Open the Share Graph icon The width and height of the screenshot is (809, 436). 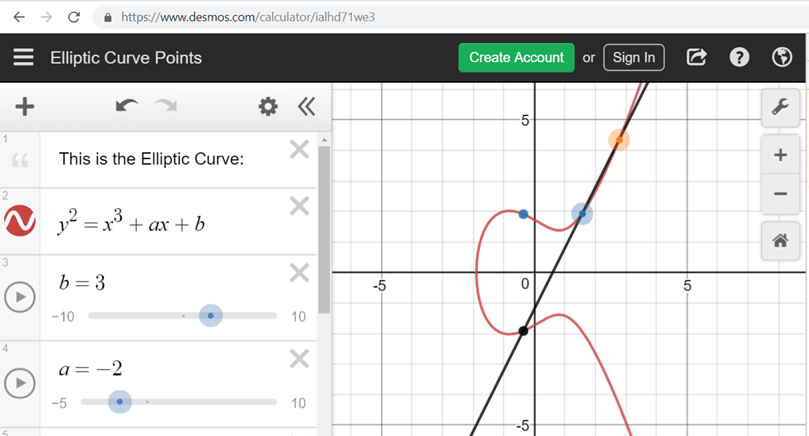(697, 58)
